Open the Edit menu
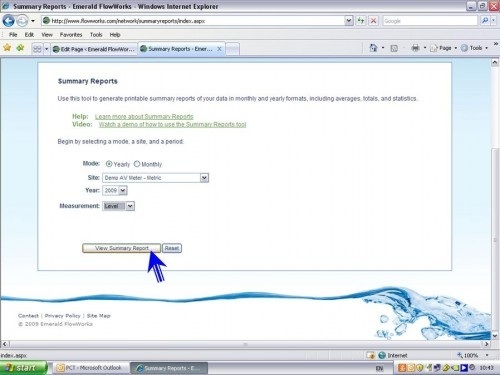This screenshot has height=375, width=500. pos(29,35)
